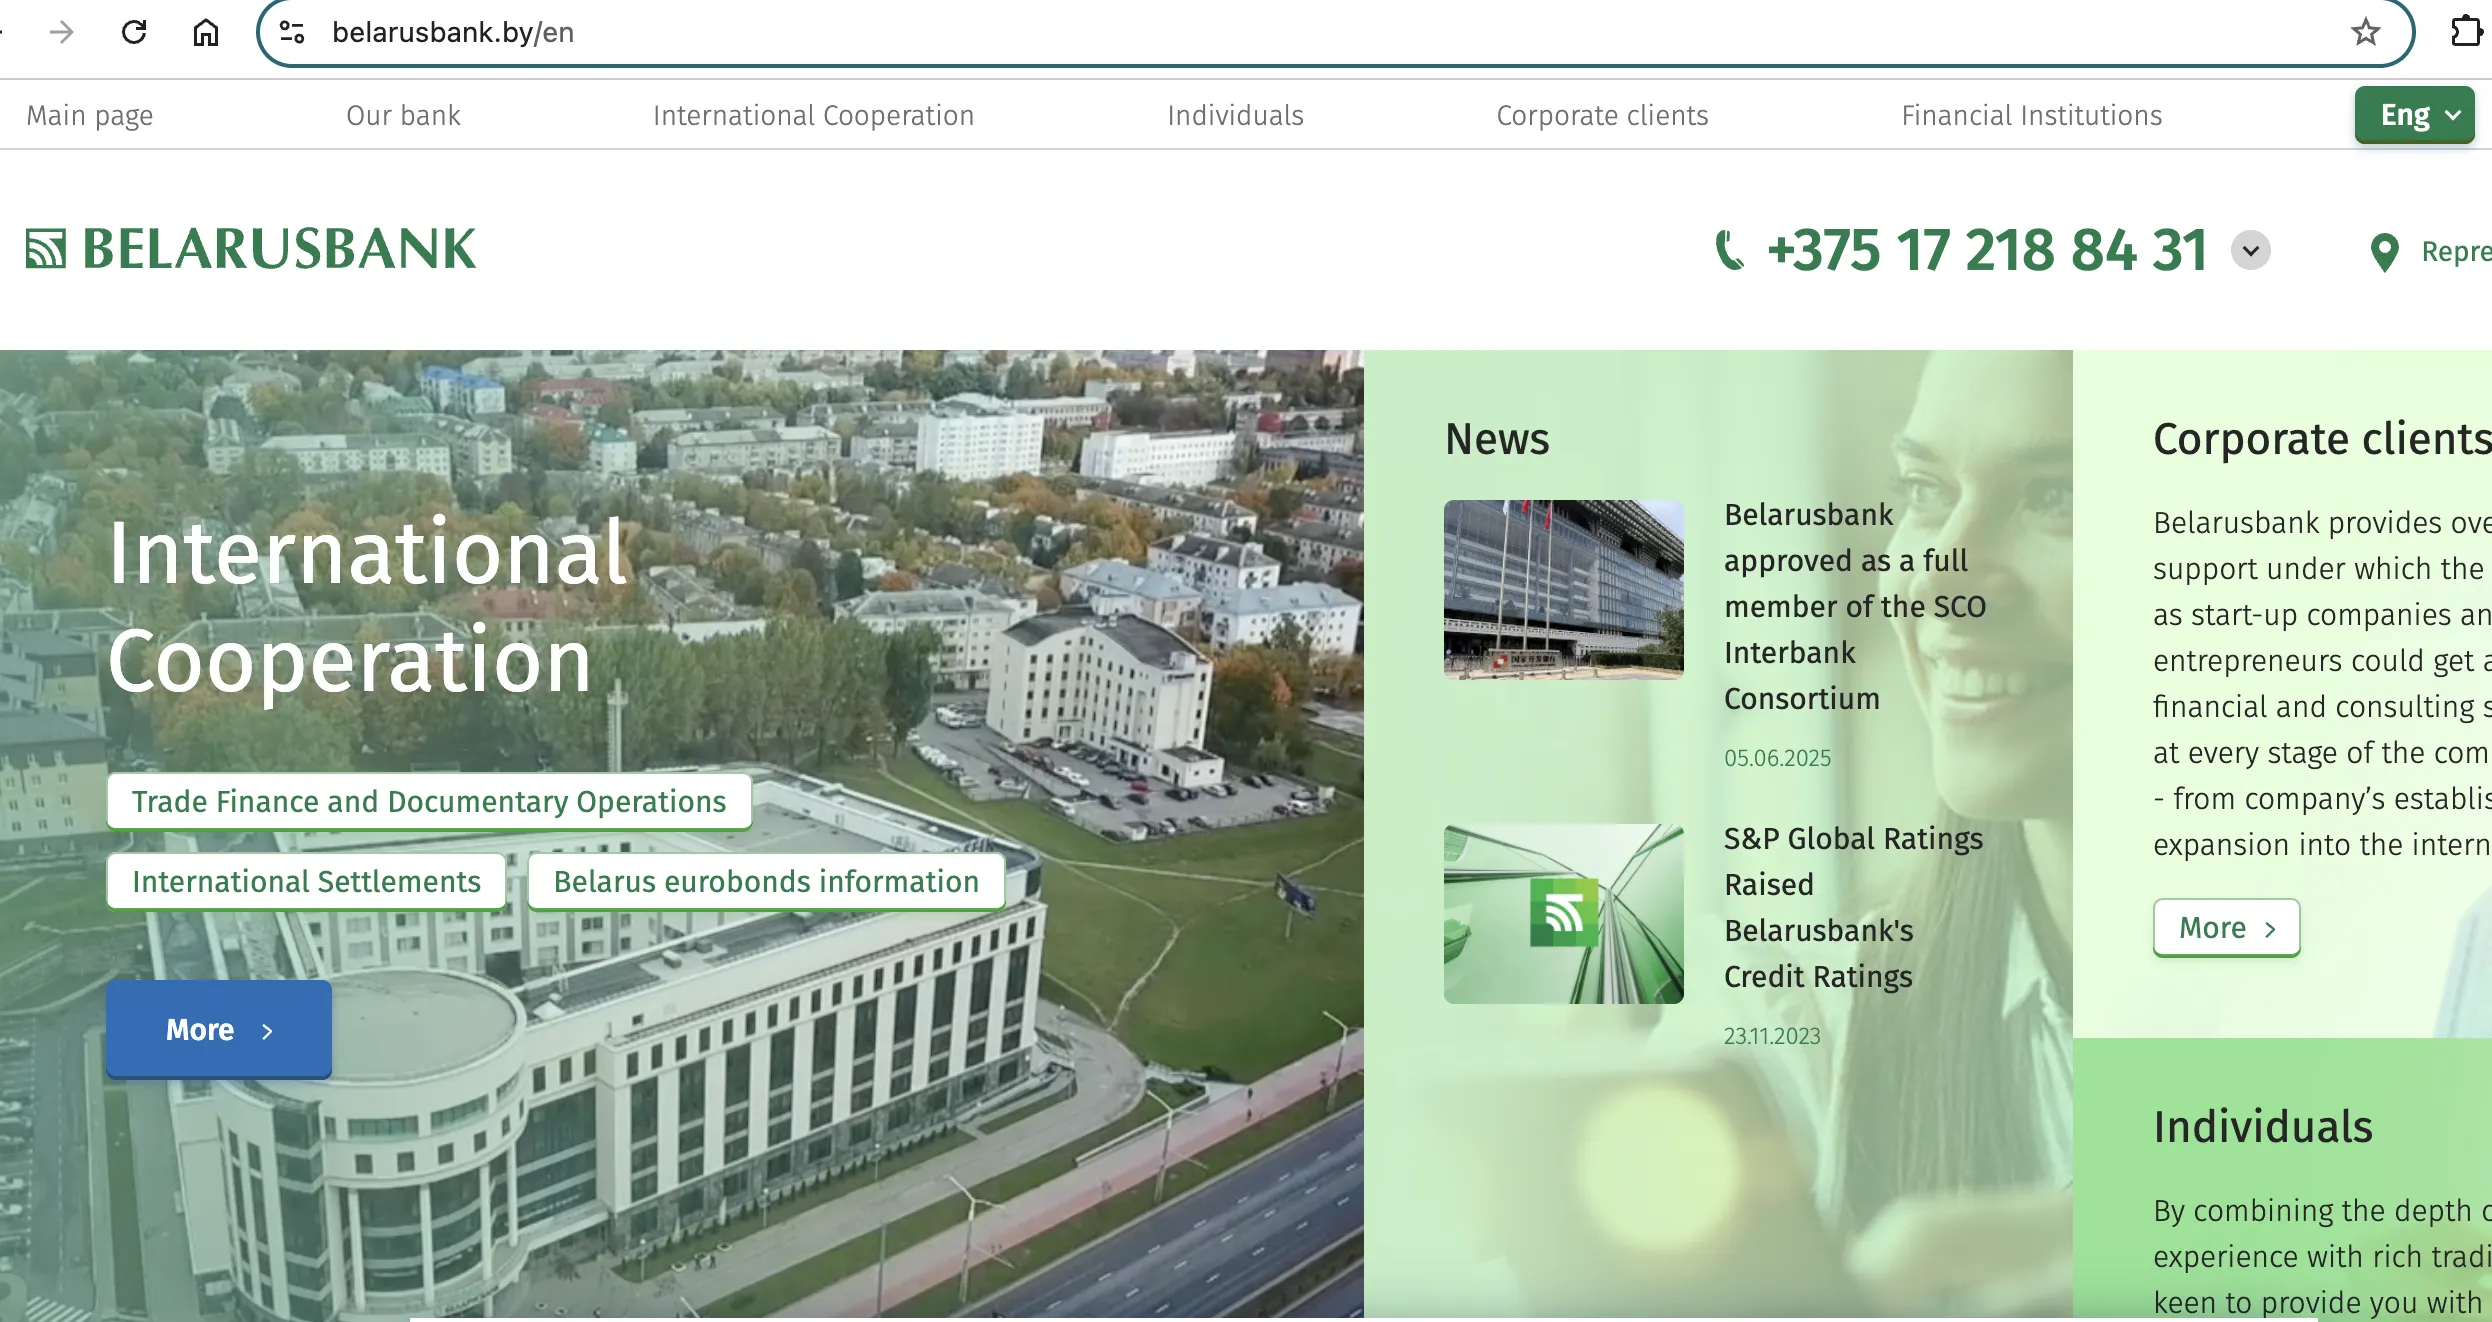Click the green phone handset icon
Screen dimensions: 2492x1322
coord(1729,250)
